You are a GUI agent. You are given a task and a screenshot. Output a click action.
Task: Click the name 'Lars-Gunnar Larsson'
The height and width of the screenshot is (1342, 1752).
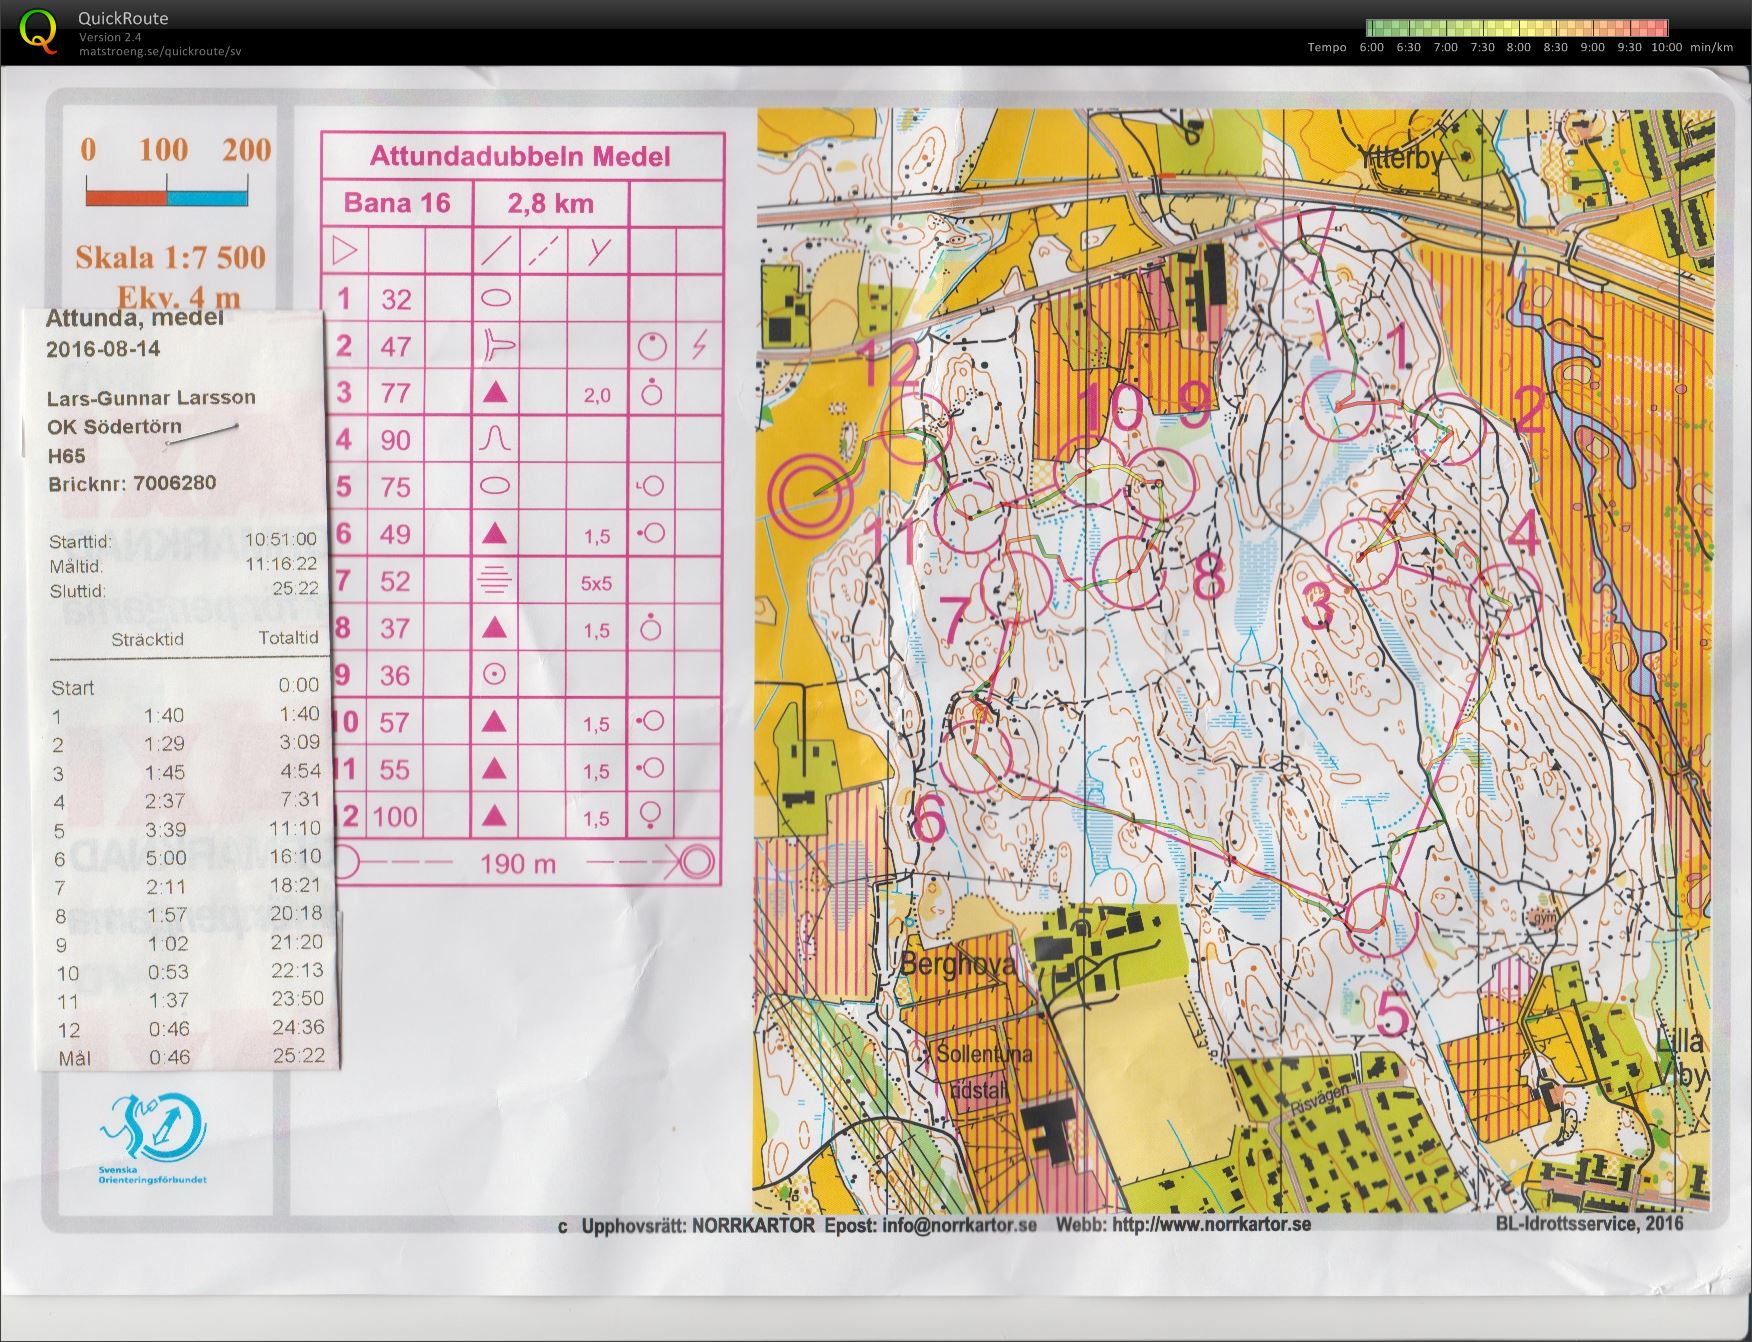[x=151, y=397]
